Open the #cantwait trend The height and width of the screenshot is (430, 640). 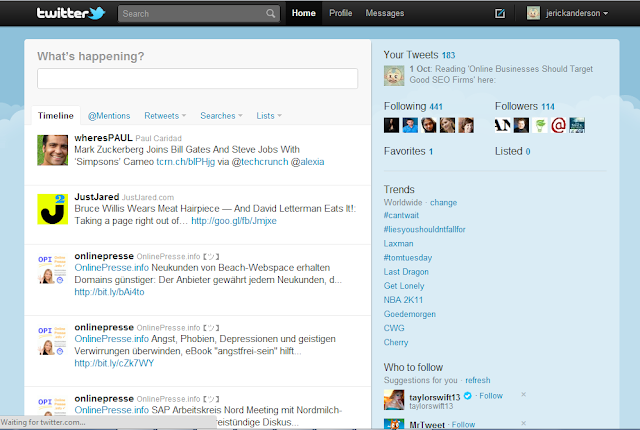coord(401,215)
